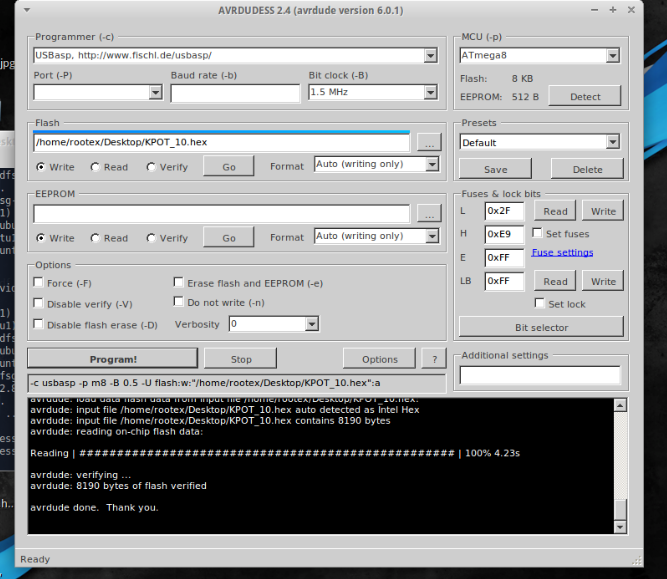This screenshot has width=667, height=579.
Task: Check the Set fuses checkbox
Action: 539,234
